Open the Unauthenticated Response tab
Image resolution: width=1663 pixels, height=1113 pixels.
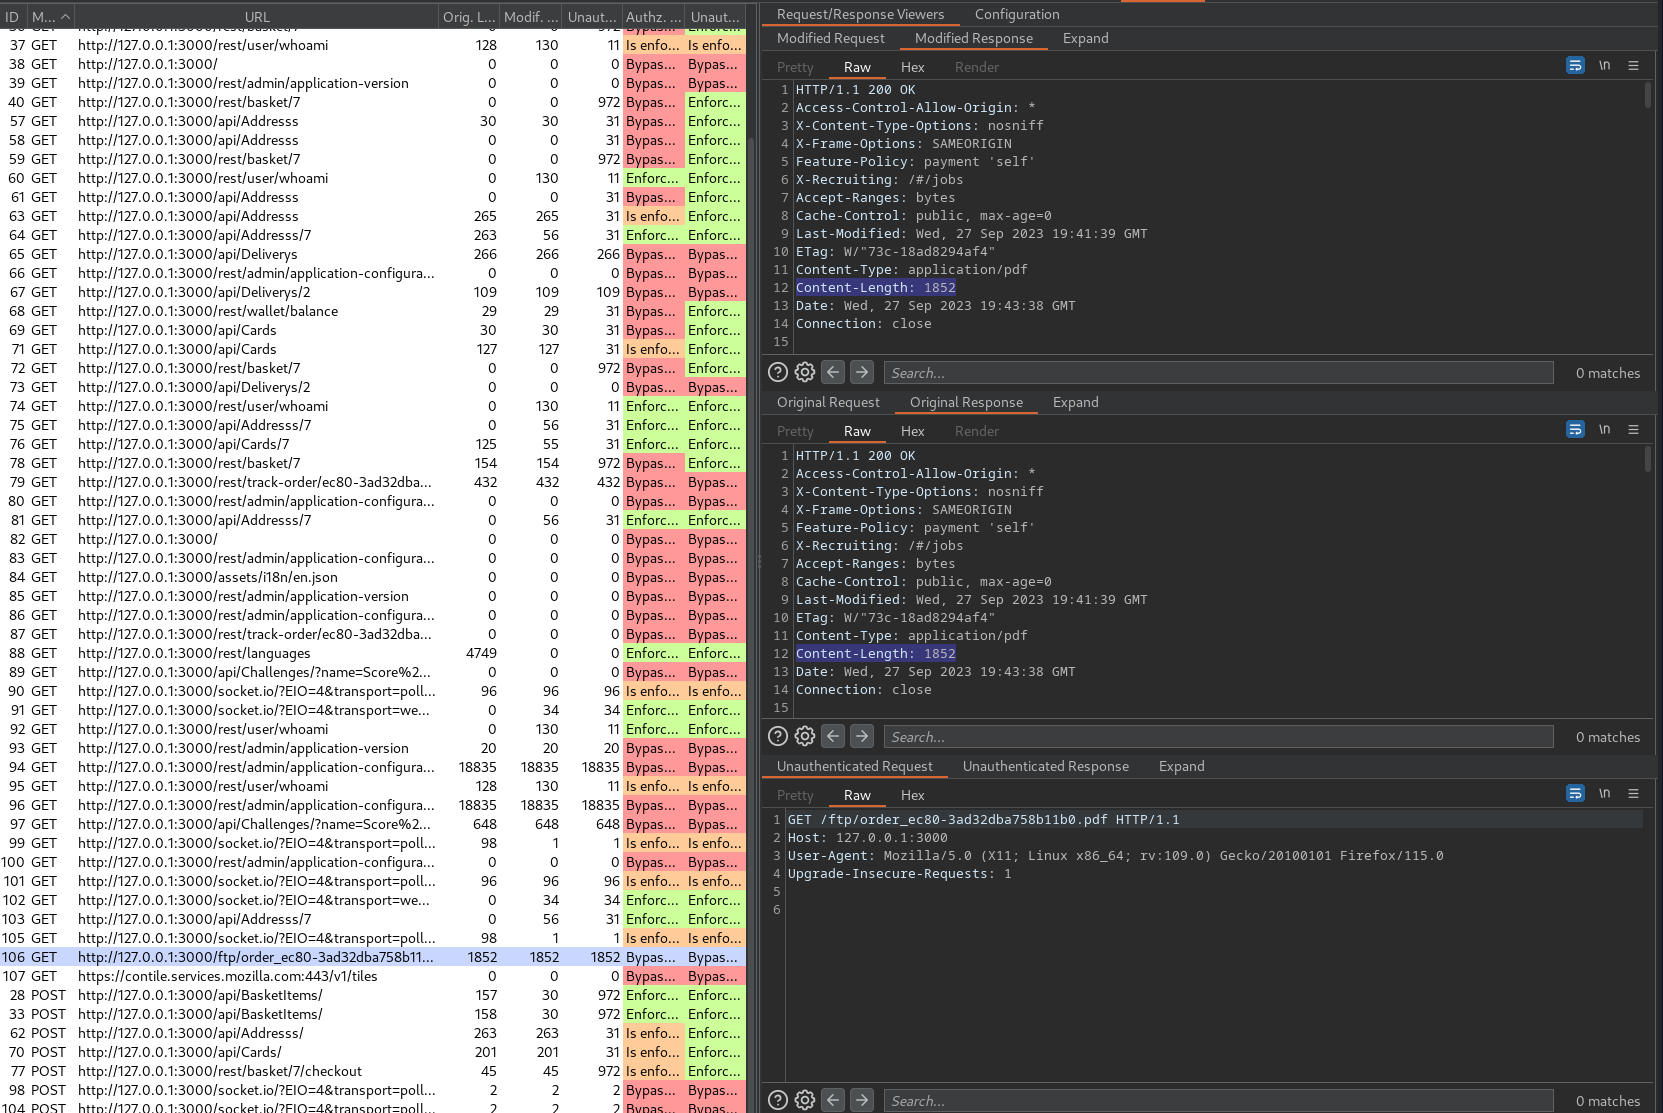1045,766
